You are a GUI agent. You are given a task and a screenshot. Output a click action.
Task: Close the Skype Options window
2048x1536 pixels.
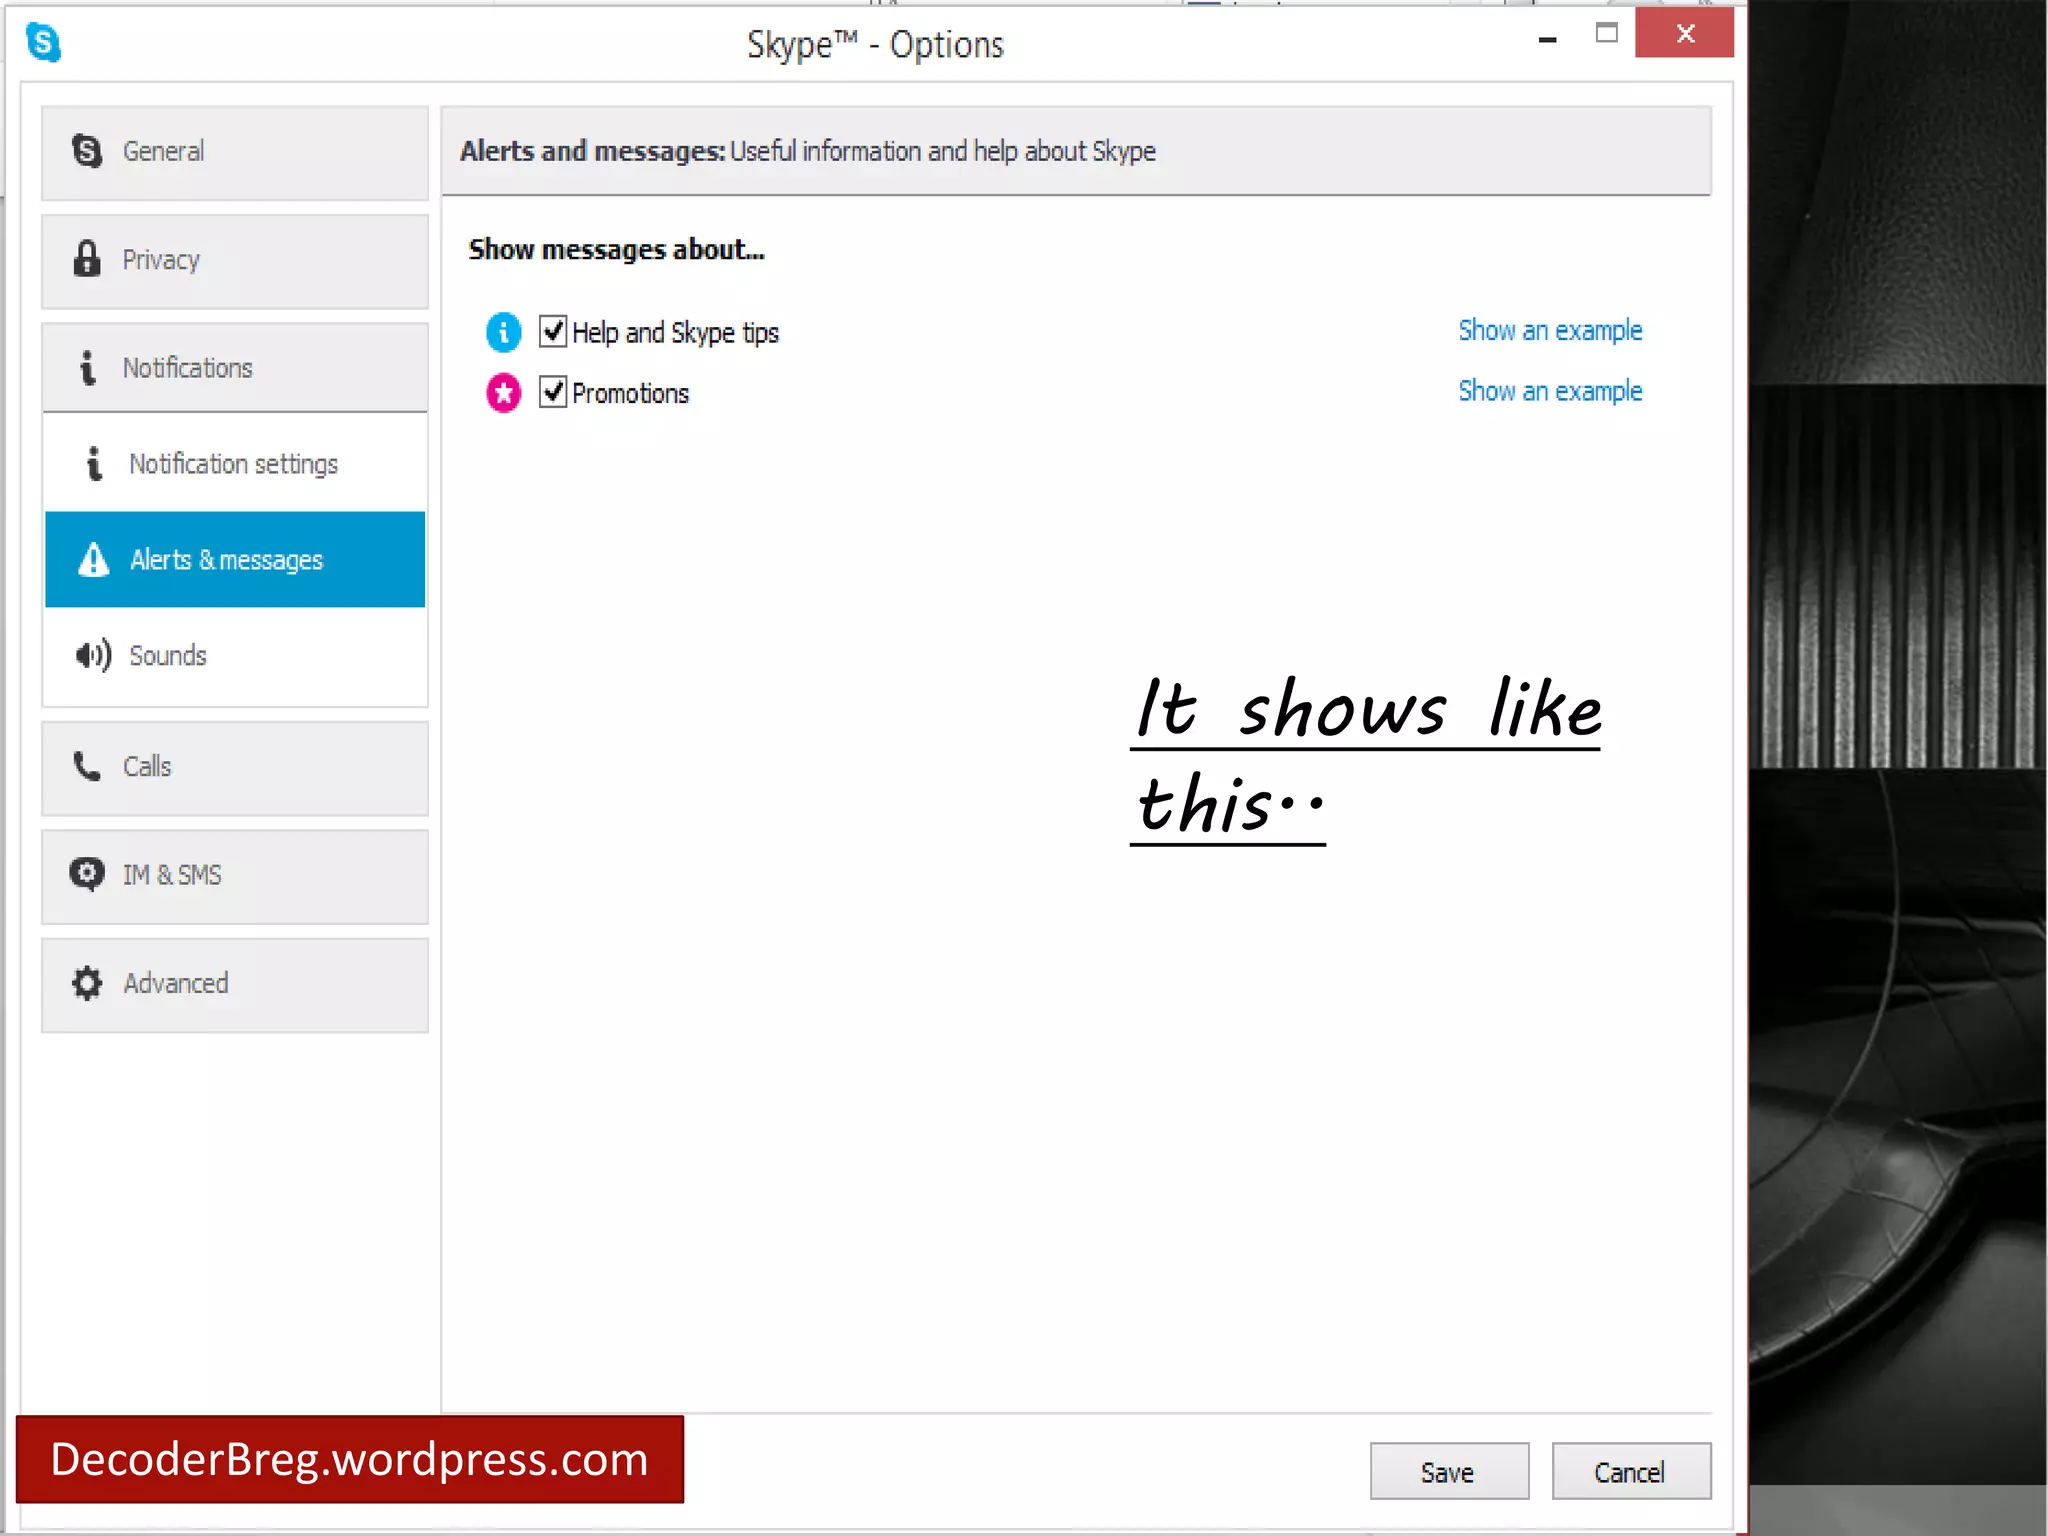pyautogui.click(x=1685, y=33)
